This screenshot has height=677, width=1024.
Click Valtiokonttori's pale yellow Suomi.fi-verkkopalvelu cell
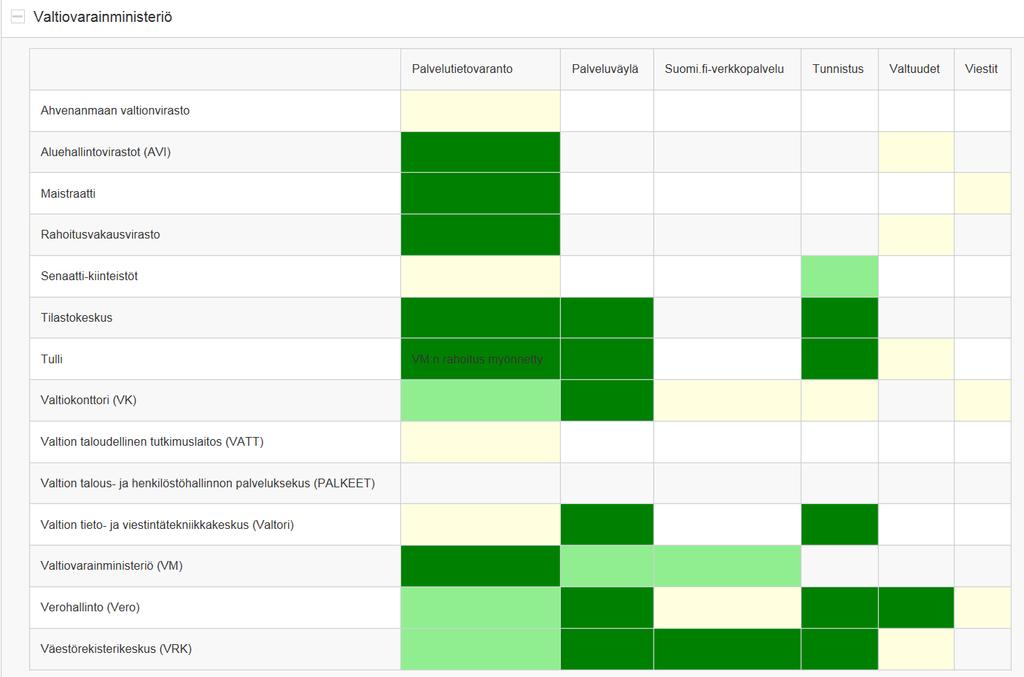728,400
